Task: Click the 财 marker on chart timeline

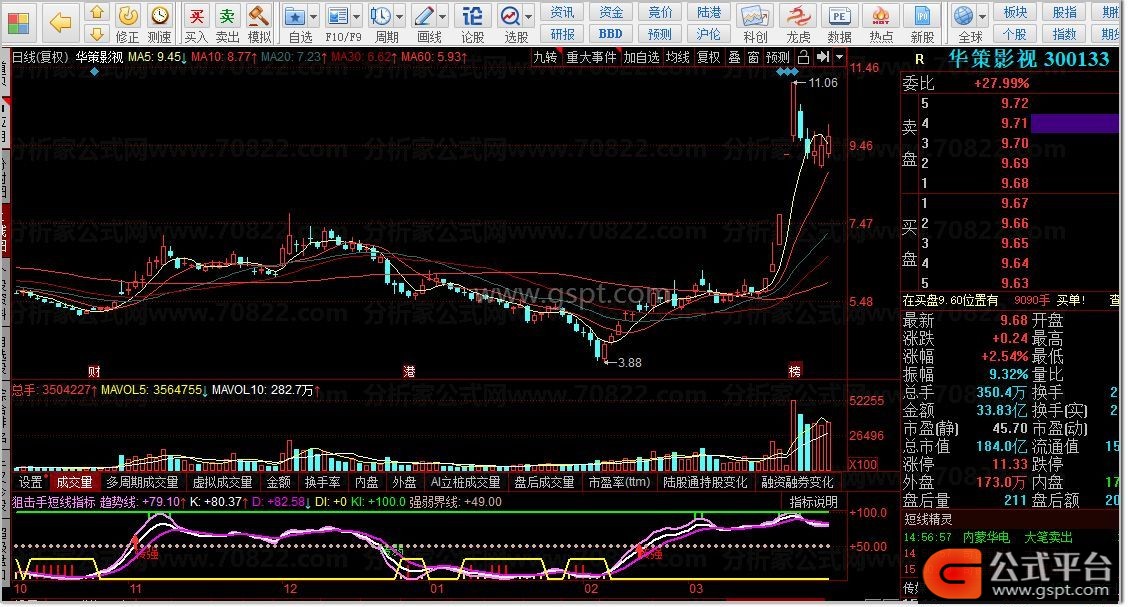Action: [94, 371]
